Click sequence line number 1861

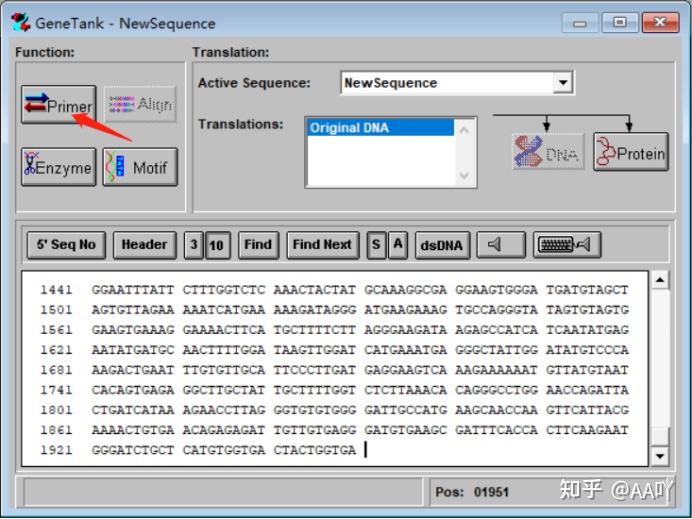[56, 430]
